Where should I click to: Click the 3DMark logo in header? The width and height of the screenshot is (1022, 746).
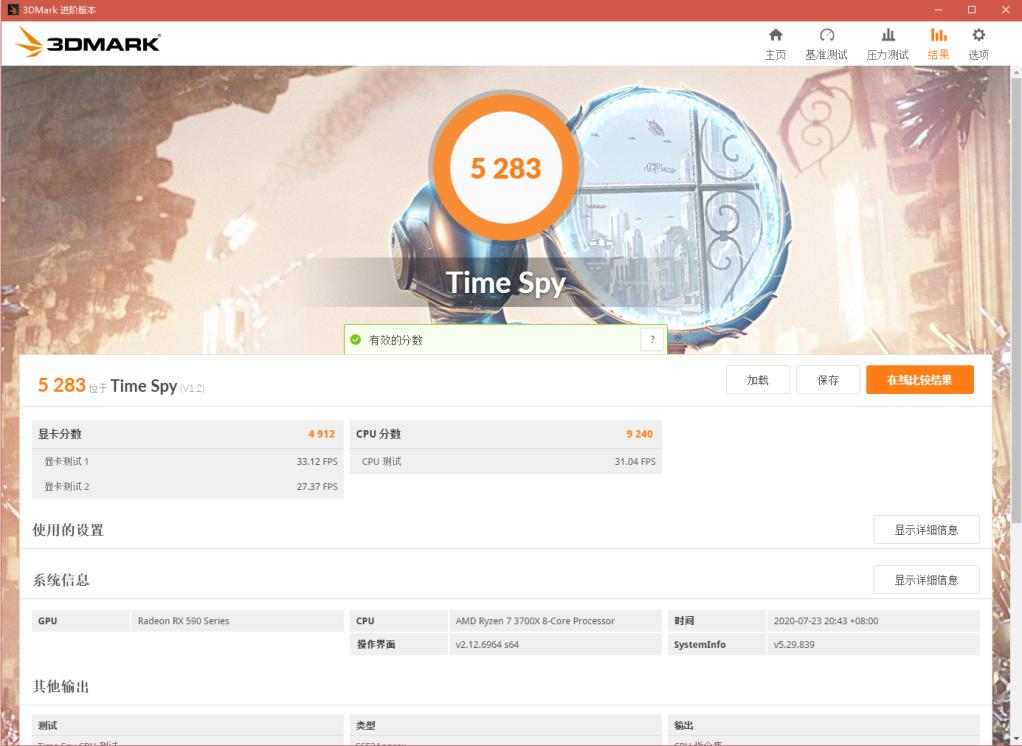point(87,42)
